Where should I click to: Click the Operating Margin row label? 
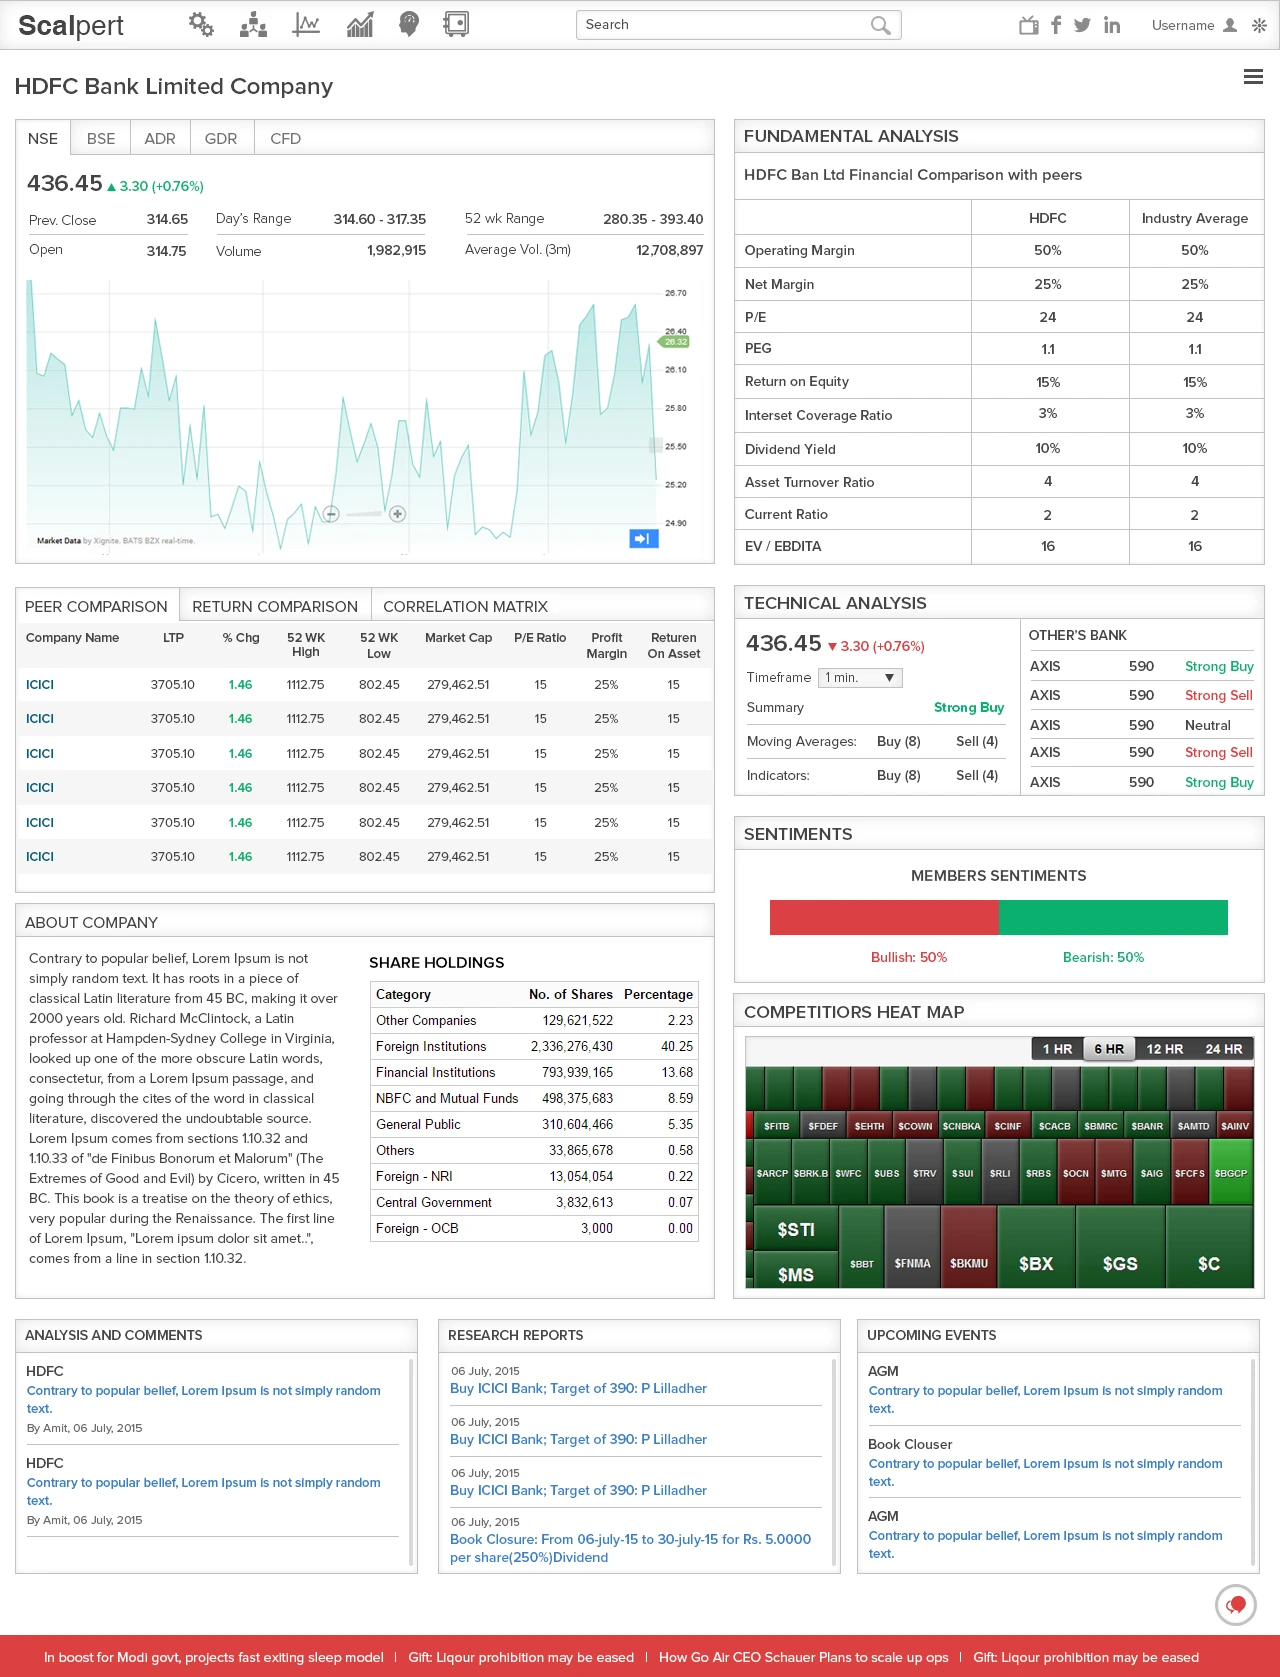pyautogui.click(x=800, y=250)
